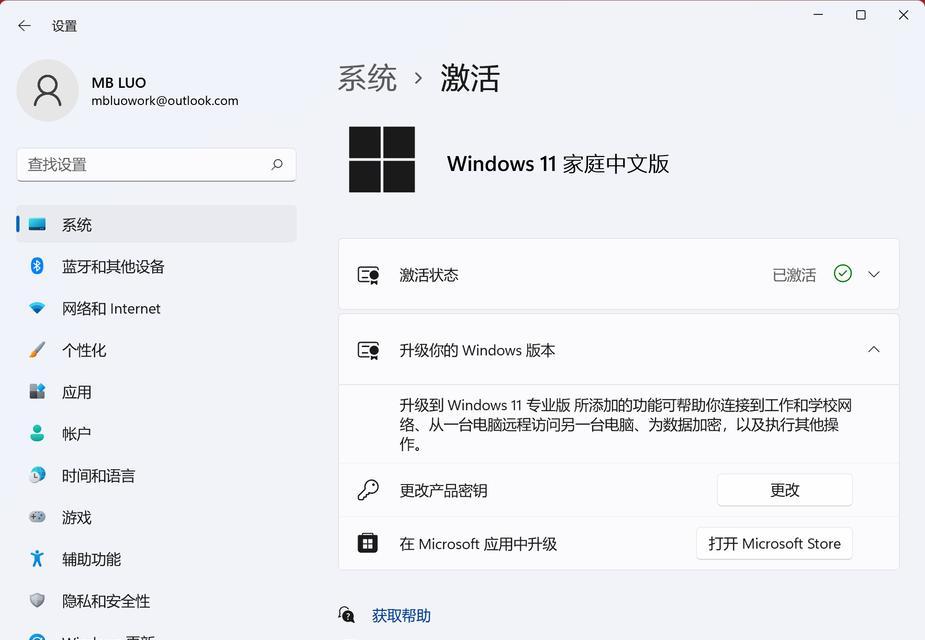The height and width of the screenshot is (640, 925).
Task: Click the 应用 apps icon
Action: tap(37, 391)
